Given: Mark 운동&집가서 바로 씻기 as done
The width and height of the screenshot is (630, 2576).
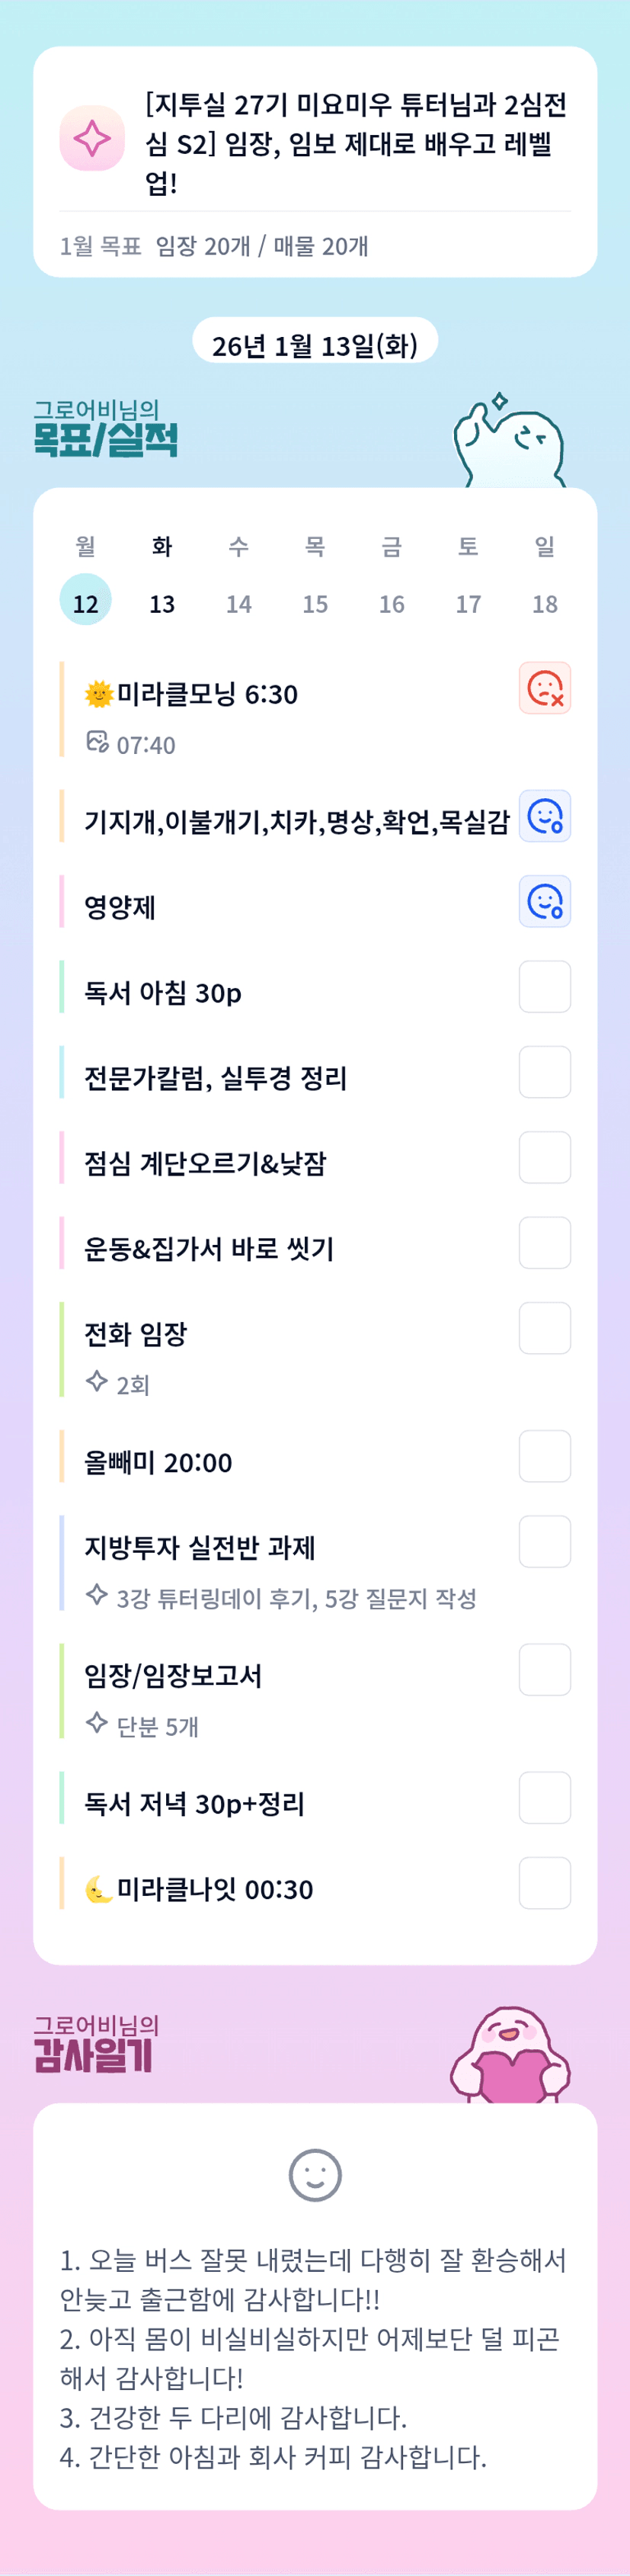Looking at the screenshot, I should [544, 1243].
